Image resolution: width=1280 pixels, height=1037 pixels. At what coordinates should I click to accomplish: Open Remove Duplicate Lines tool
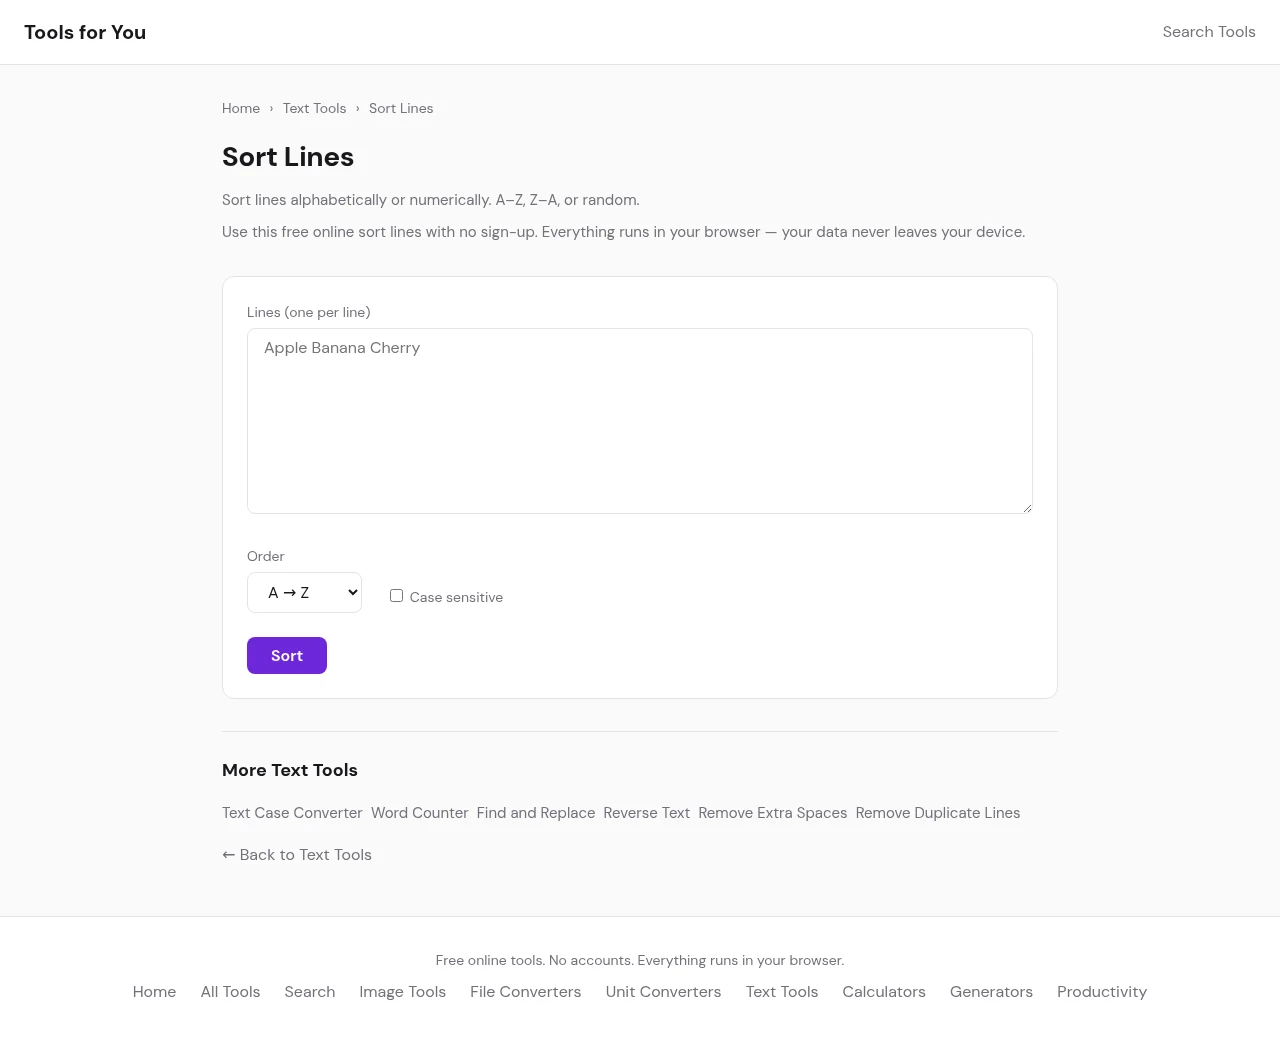point(937,813)
